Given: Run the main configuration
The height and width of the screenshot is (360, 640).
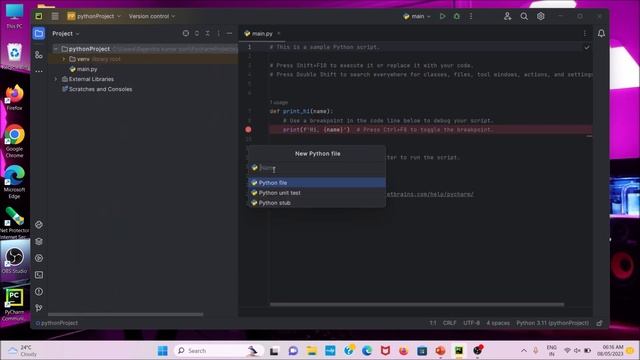Looking at the screenshot, I should (442, 16).
